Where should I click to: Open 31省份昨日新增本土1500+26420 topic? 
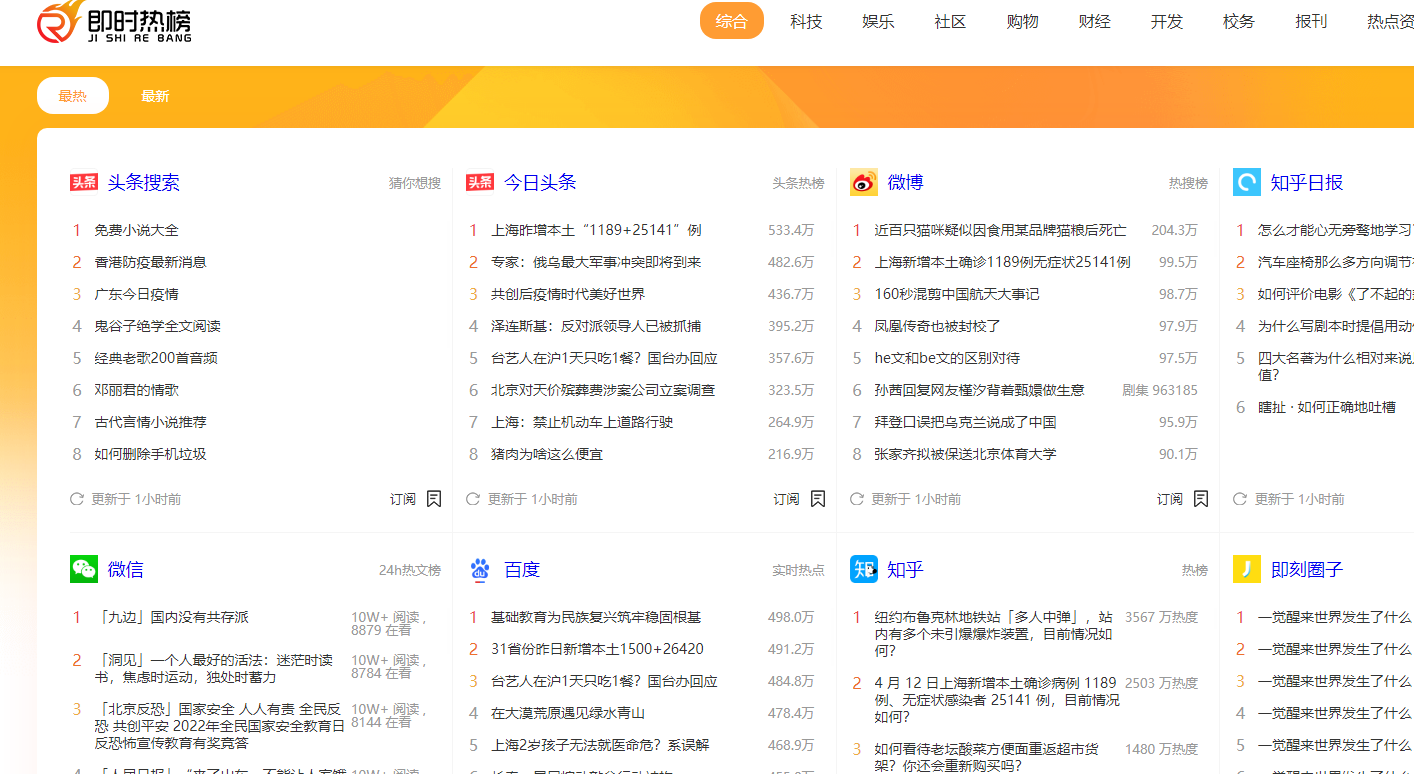[x=597, y=649]
